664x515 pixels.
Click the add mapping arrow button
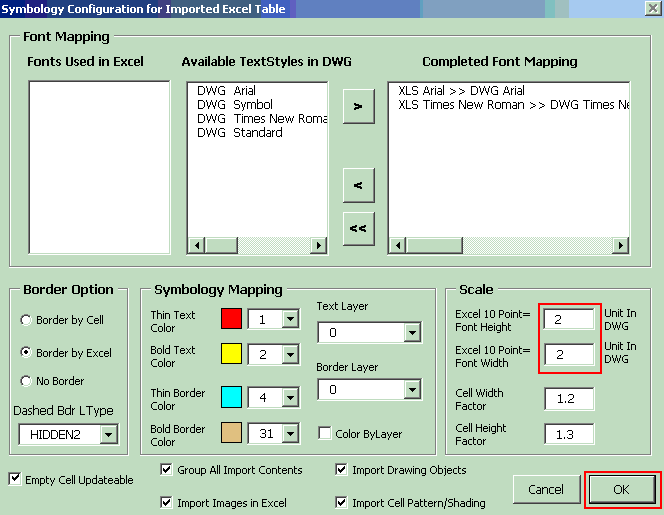(x=358, y=106)
